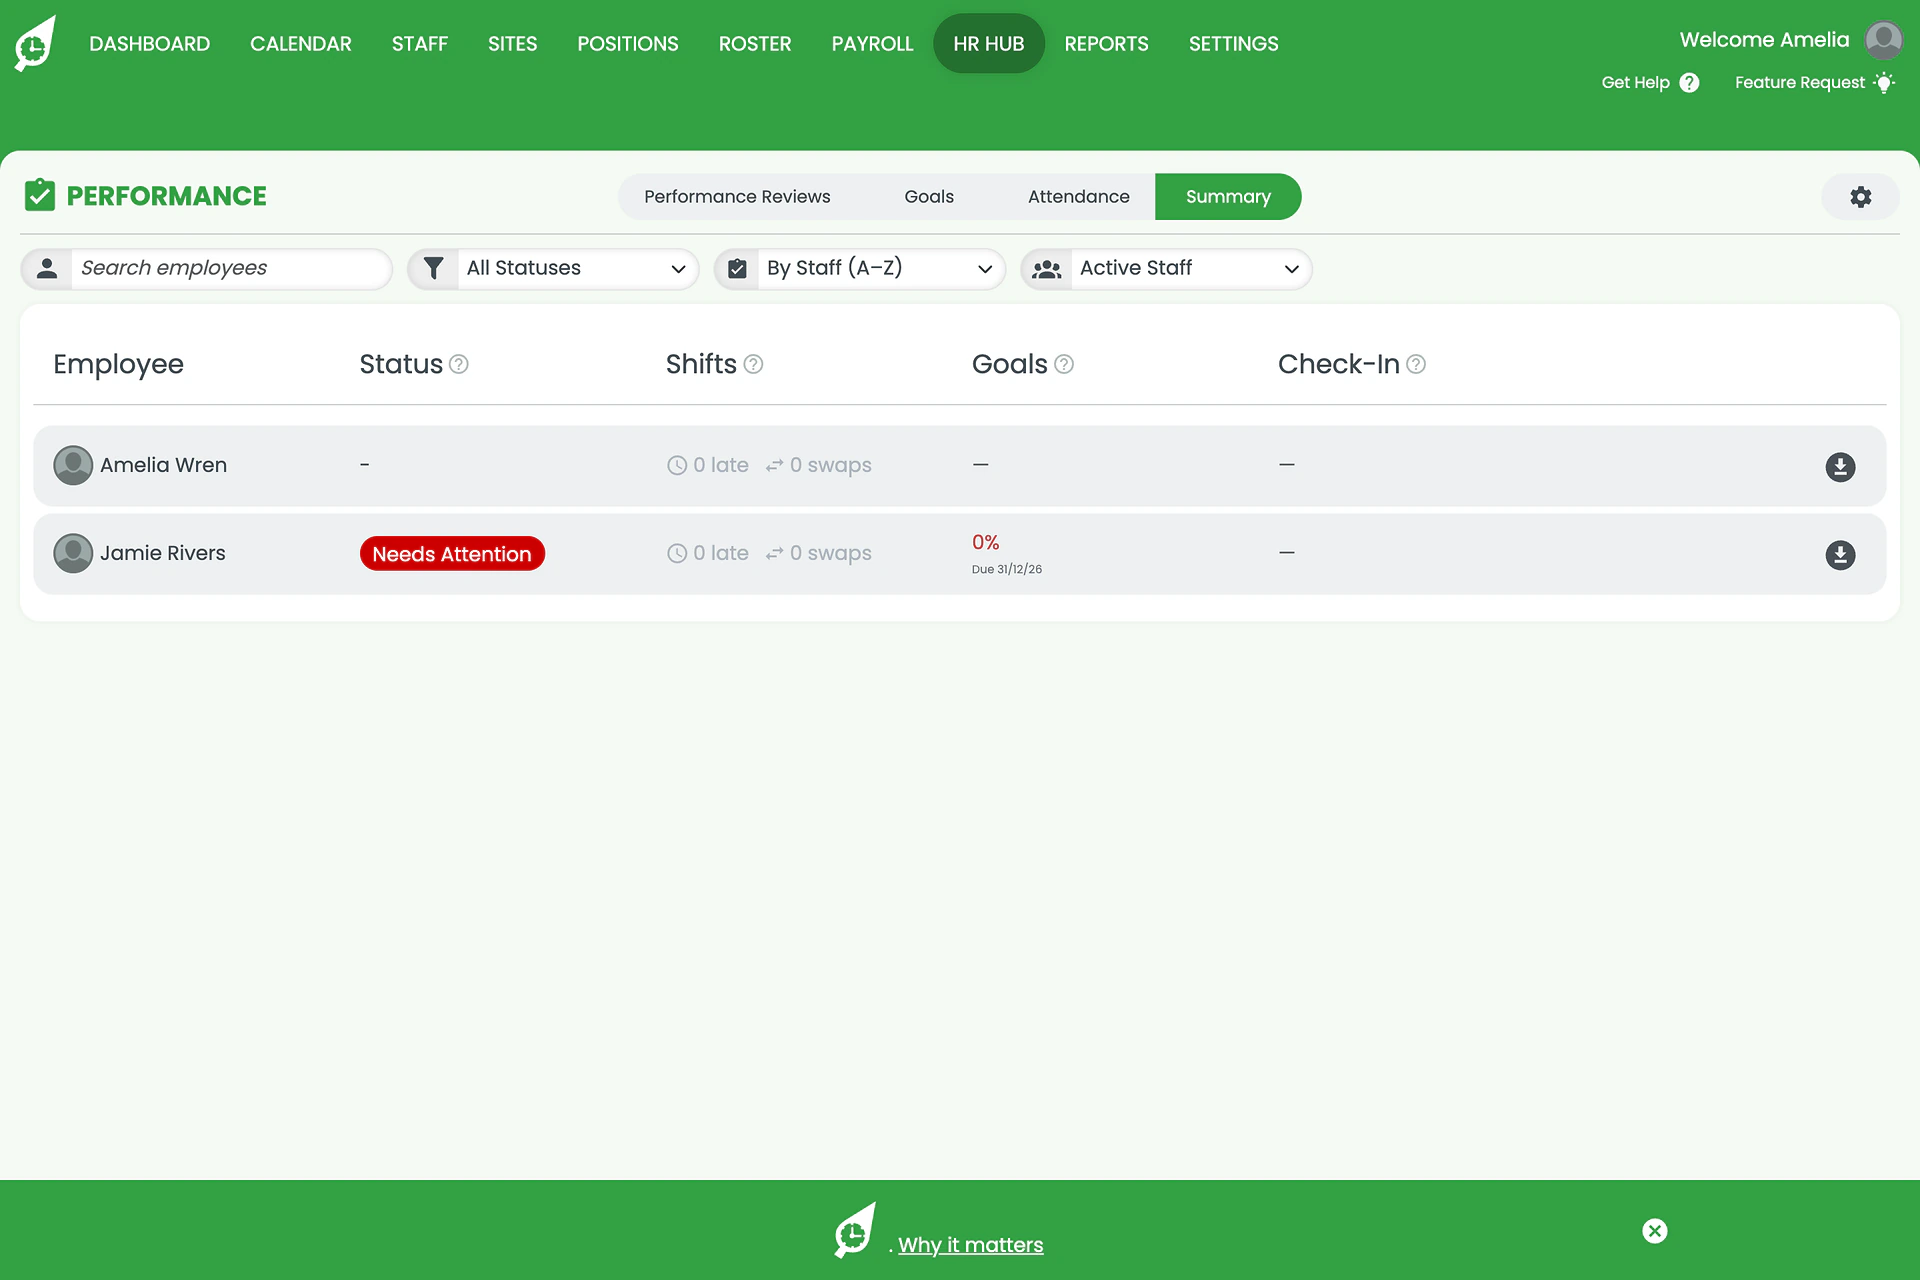
Task: Click the Amelia Wren employee name
Action: [163, 465]
